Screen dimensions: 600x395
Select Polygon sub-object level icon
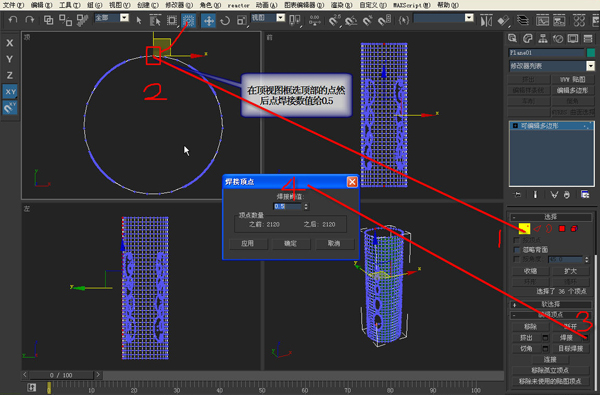coord(562,229)
